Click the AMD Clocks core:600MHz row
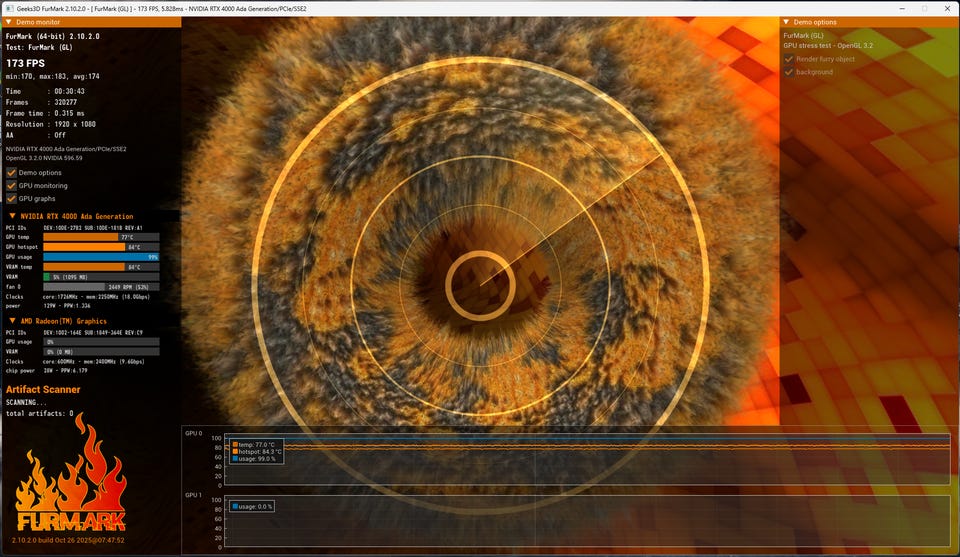 75,362
